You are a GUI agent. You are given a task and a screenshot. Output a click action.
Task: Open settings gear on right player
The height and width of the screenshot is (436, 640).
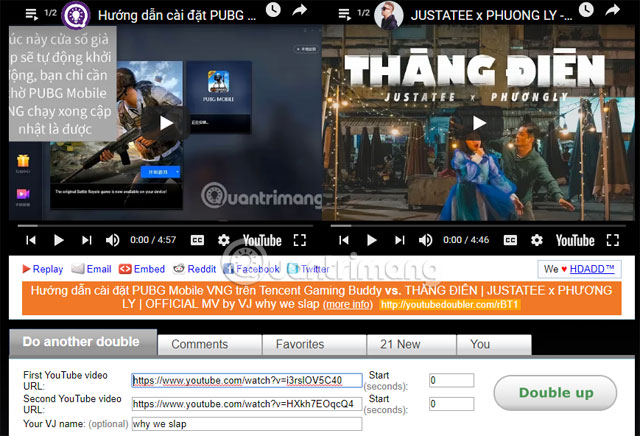[x=537, y=240]
